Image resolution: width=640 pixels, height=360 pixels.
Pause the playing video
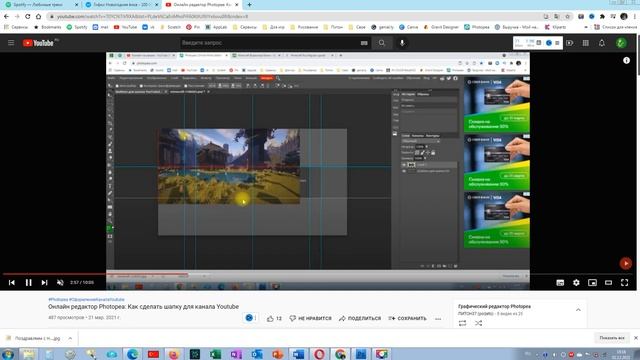click(x=28, y=282)
